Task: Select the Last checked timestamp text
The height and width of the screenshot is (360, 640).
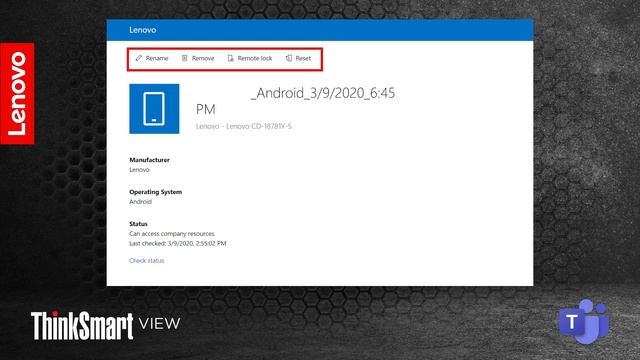Action: [178, 243]
